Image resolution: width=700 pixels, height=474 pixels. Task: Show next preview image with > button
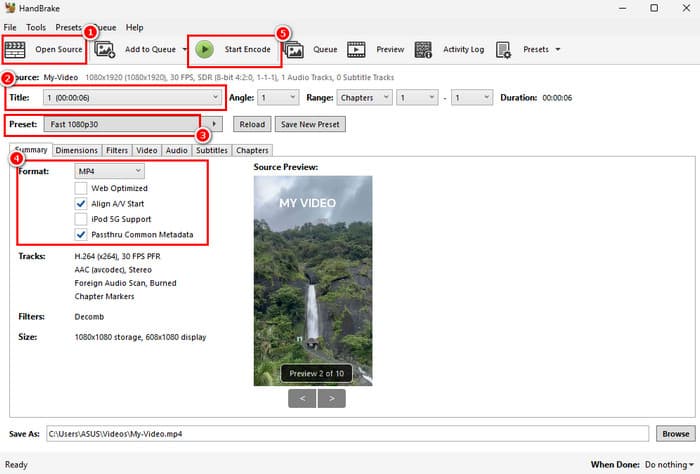(332, 398)
